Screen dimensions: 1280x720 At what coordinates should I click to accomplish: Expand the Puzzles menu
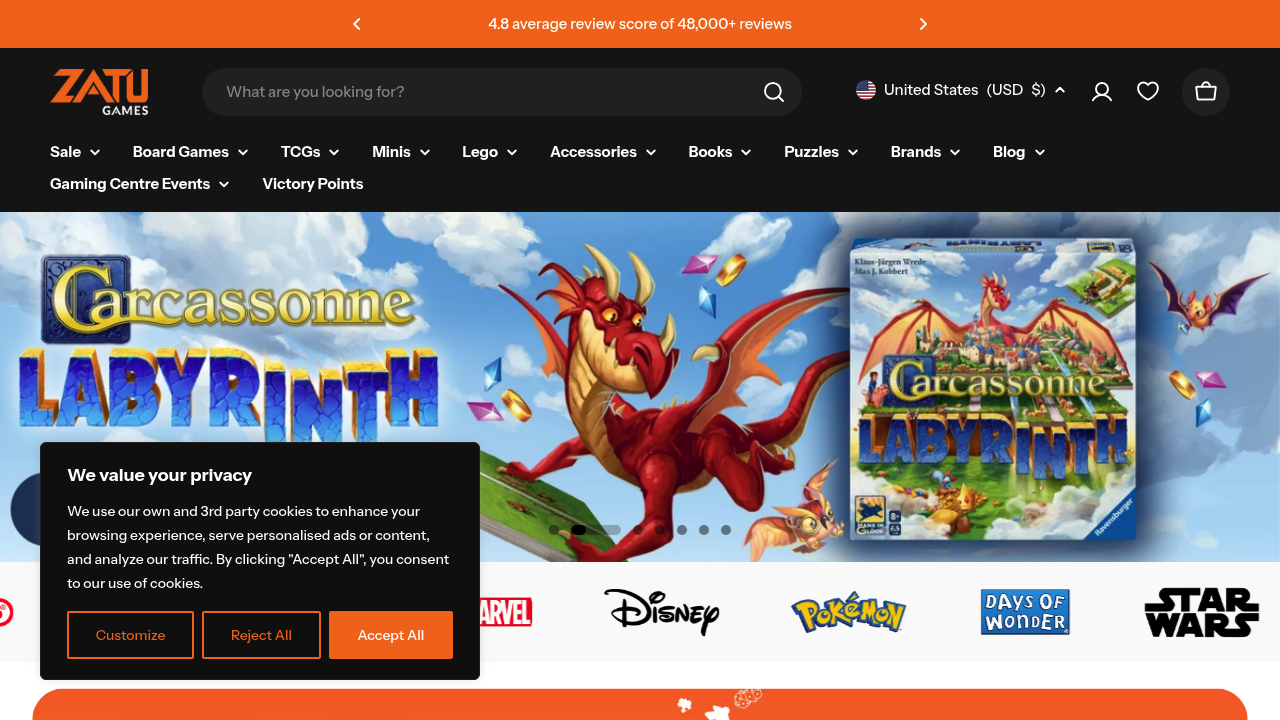pos(821,152)
